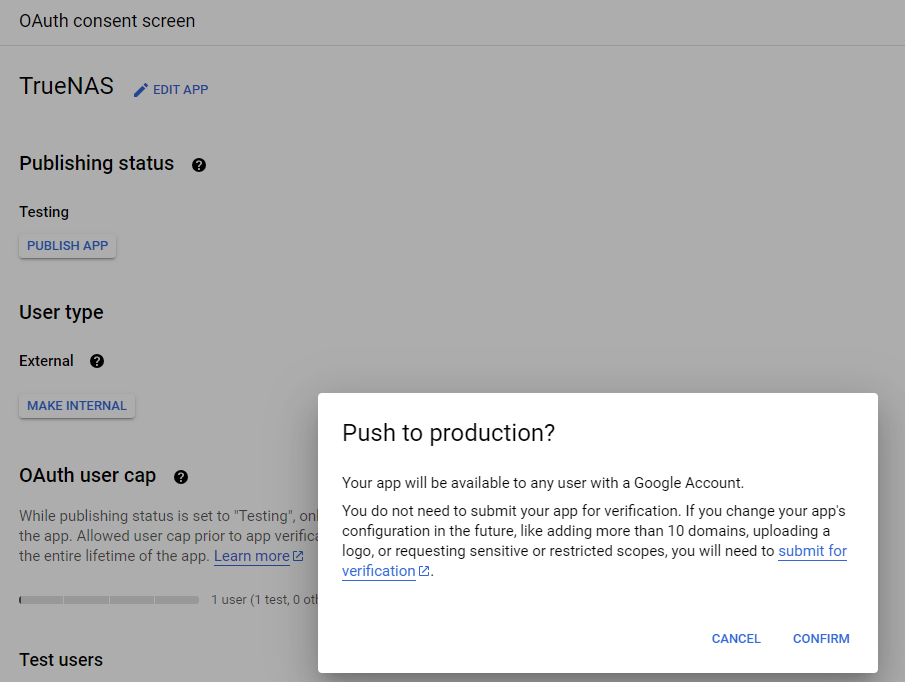This screenshot has width=905, height=682.
Task: Click the Push to production dialog title
Action: 448,433
